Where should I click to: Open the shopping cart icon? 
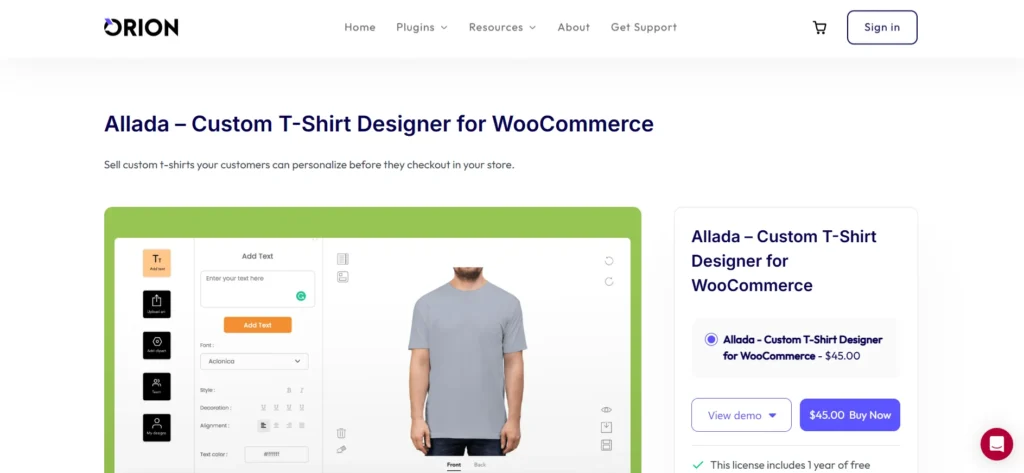tap(819, 27)
